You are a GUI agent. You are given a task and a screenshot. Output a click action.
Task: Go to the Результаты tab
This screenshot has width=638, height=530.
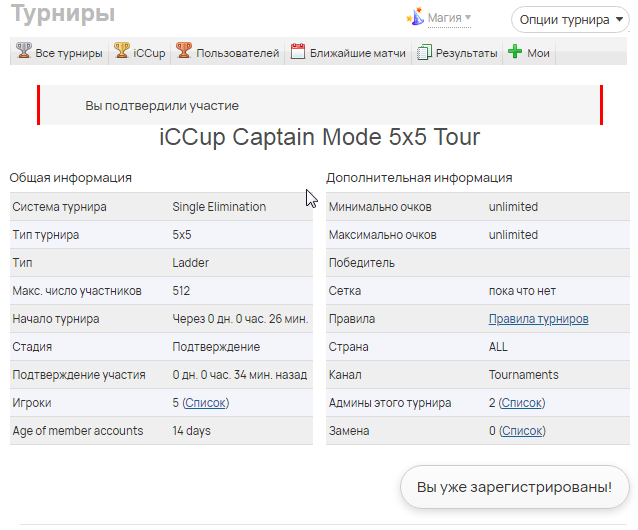point(466,53)
